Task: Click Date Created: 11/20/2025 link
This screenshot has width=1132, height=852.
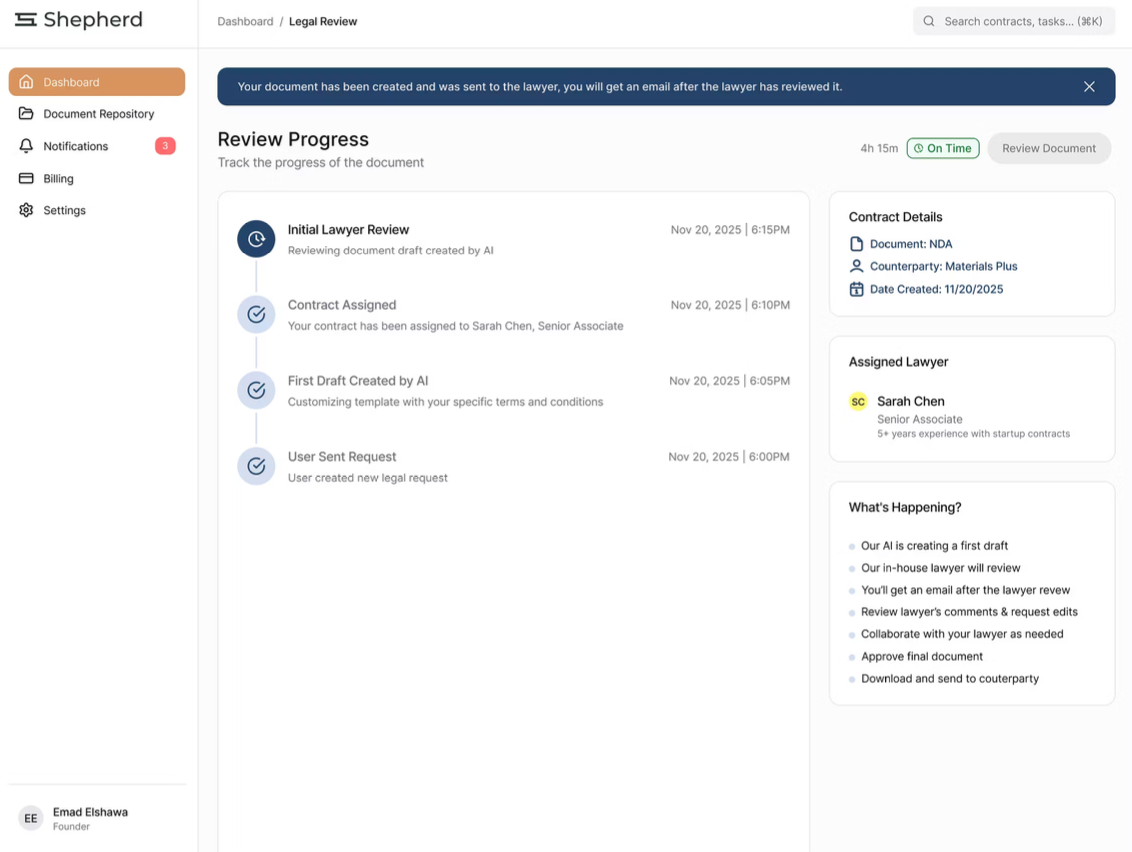Action: (936, 289)
